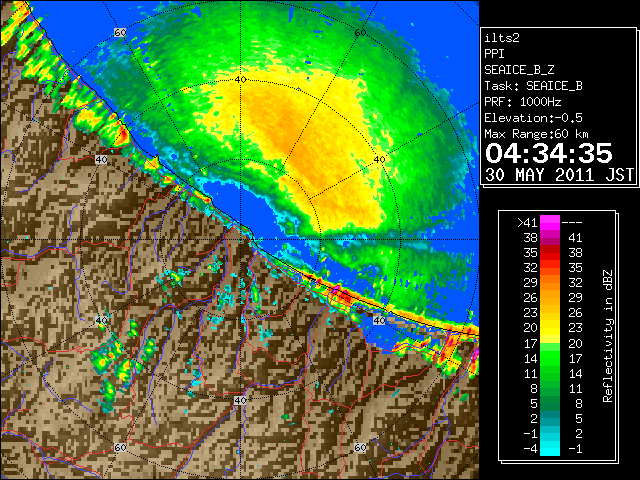Click the 'ilts2' radar site label

click(502, 38)
